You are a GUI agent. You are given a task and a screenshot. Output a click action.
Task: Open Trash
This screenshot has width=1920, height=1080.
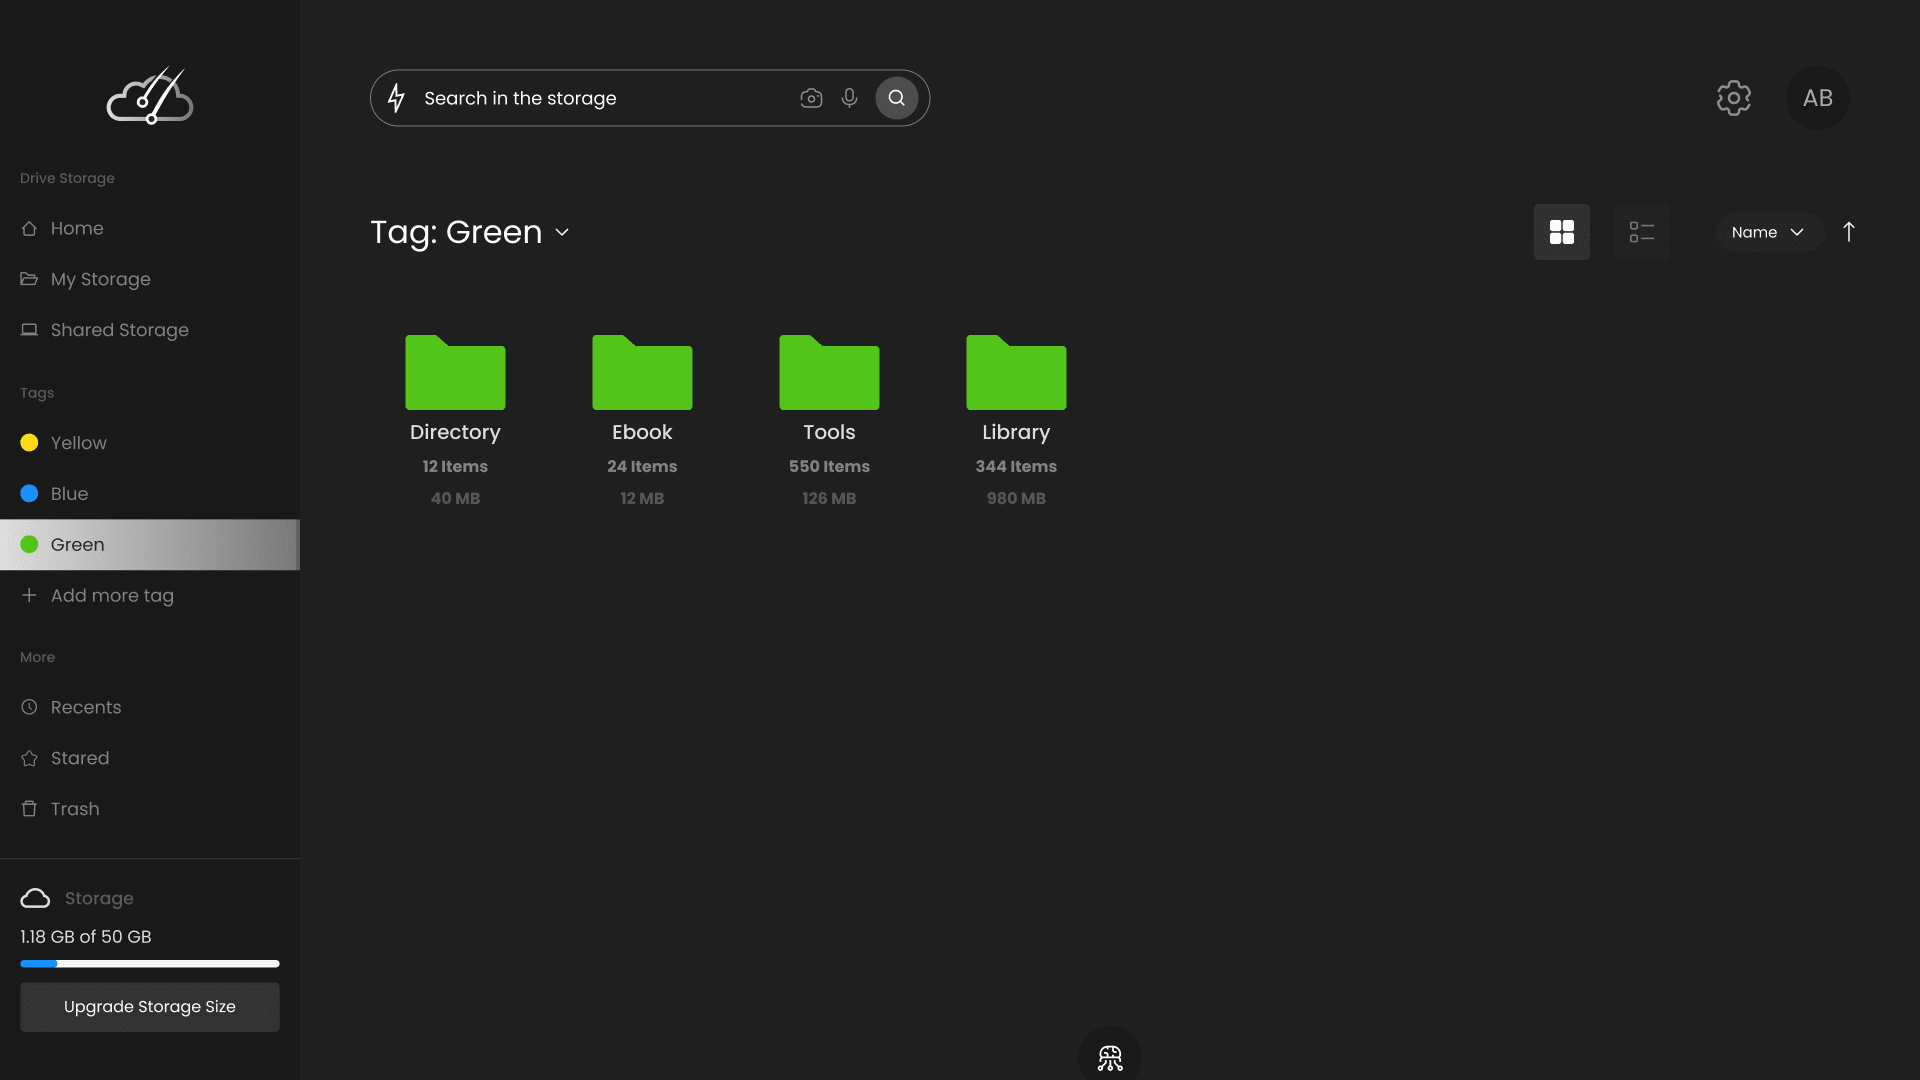pyautogui.click(x=150, y=809)
